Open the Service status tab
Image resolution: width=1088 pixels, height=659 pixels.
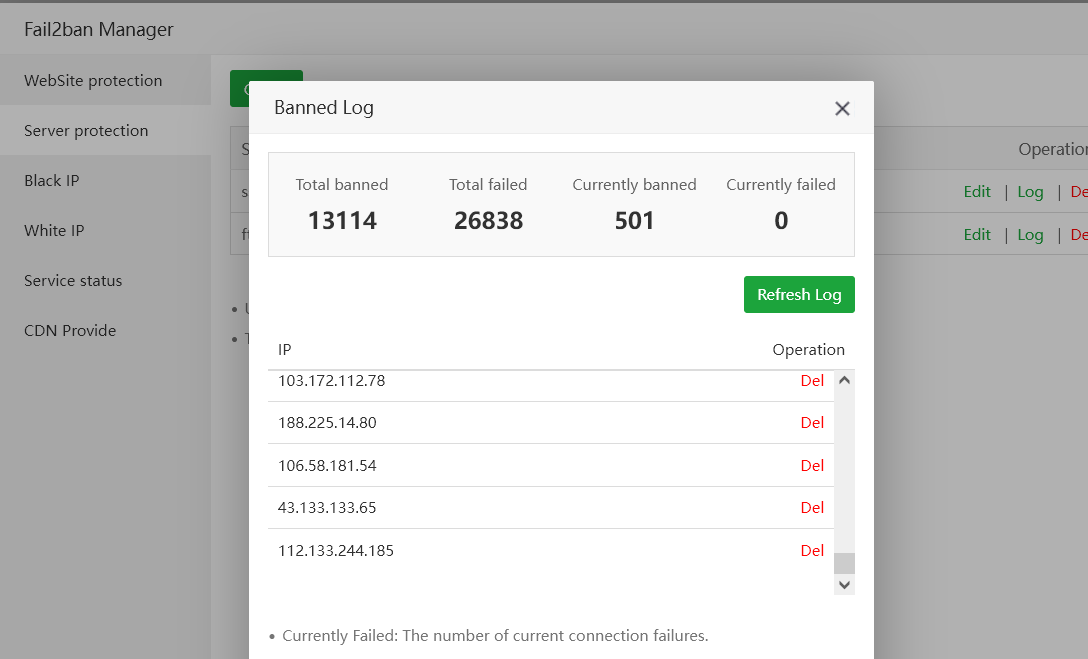tap(73, 281)
